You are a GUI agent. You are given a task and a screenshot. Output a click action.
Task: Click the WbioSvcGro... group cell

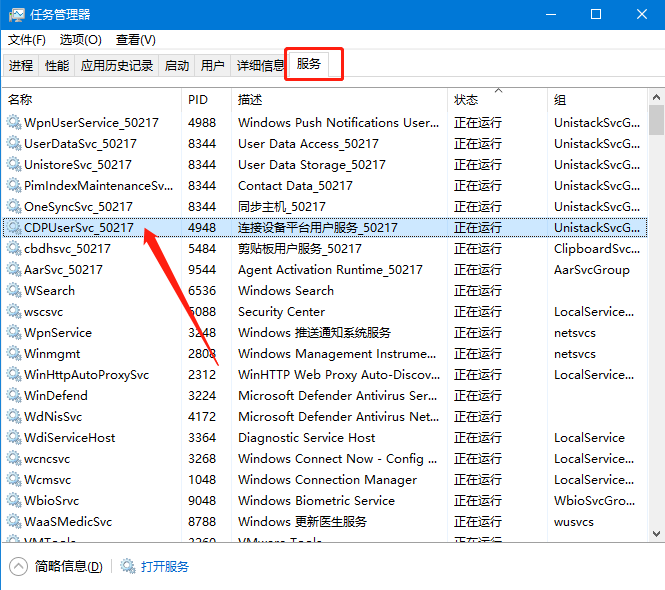595,501
